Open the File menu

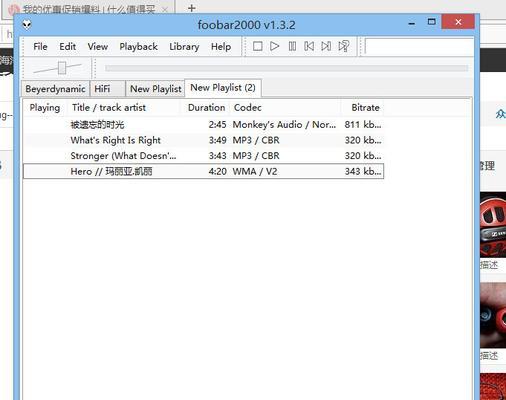[40, 46]
